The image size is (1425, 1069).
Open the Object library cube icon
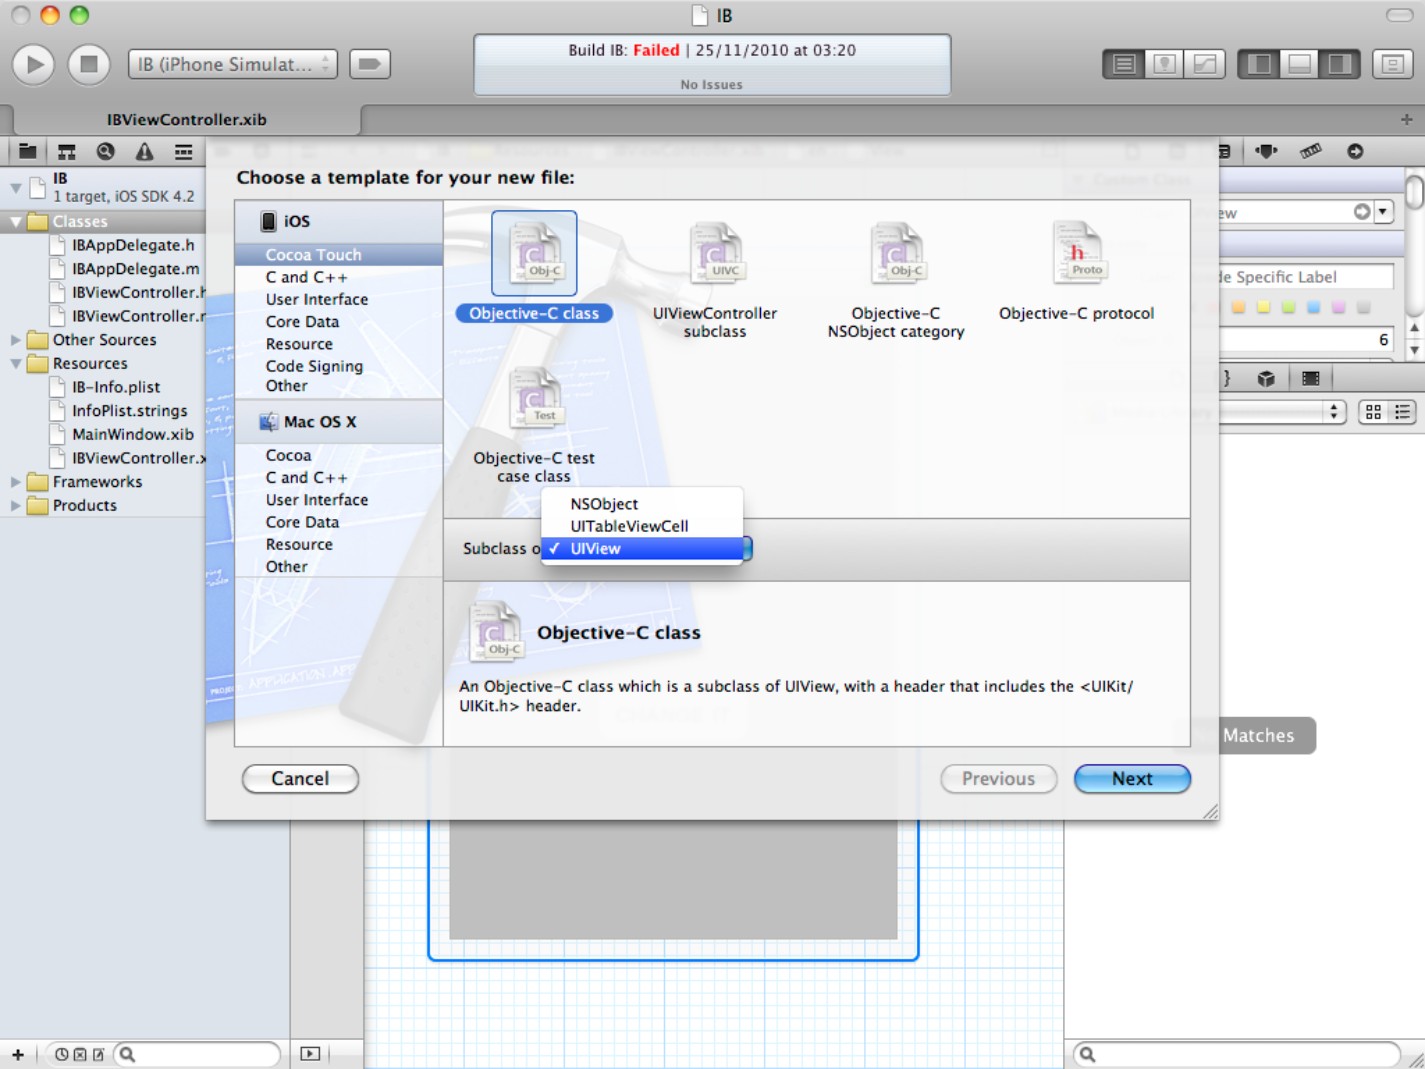[1266, 379]
